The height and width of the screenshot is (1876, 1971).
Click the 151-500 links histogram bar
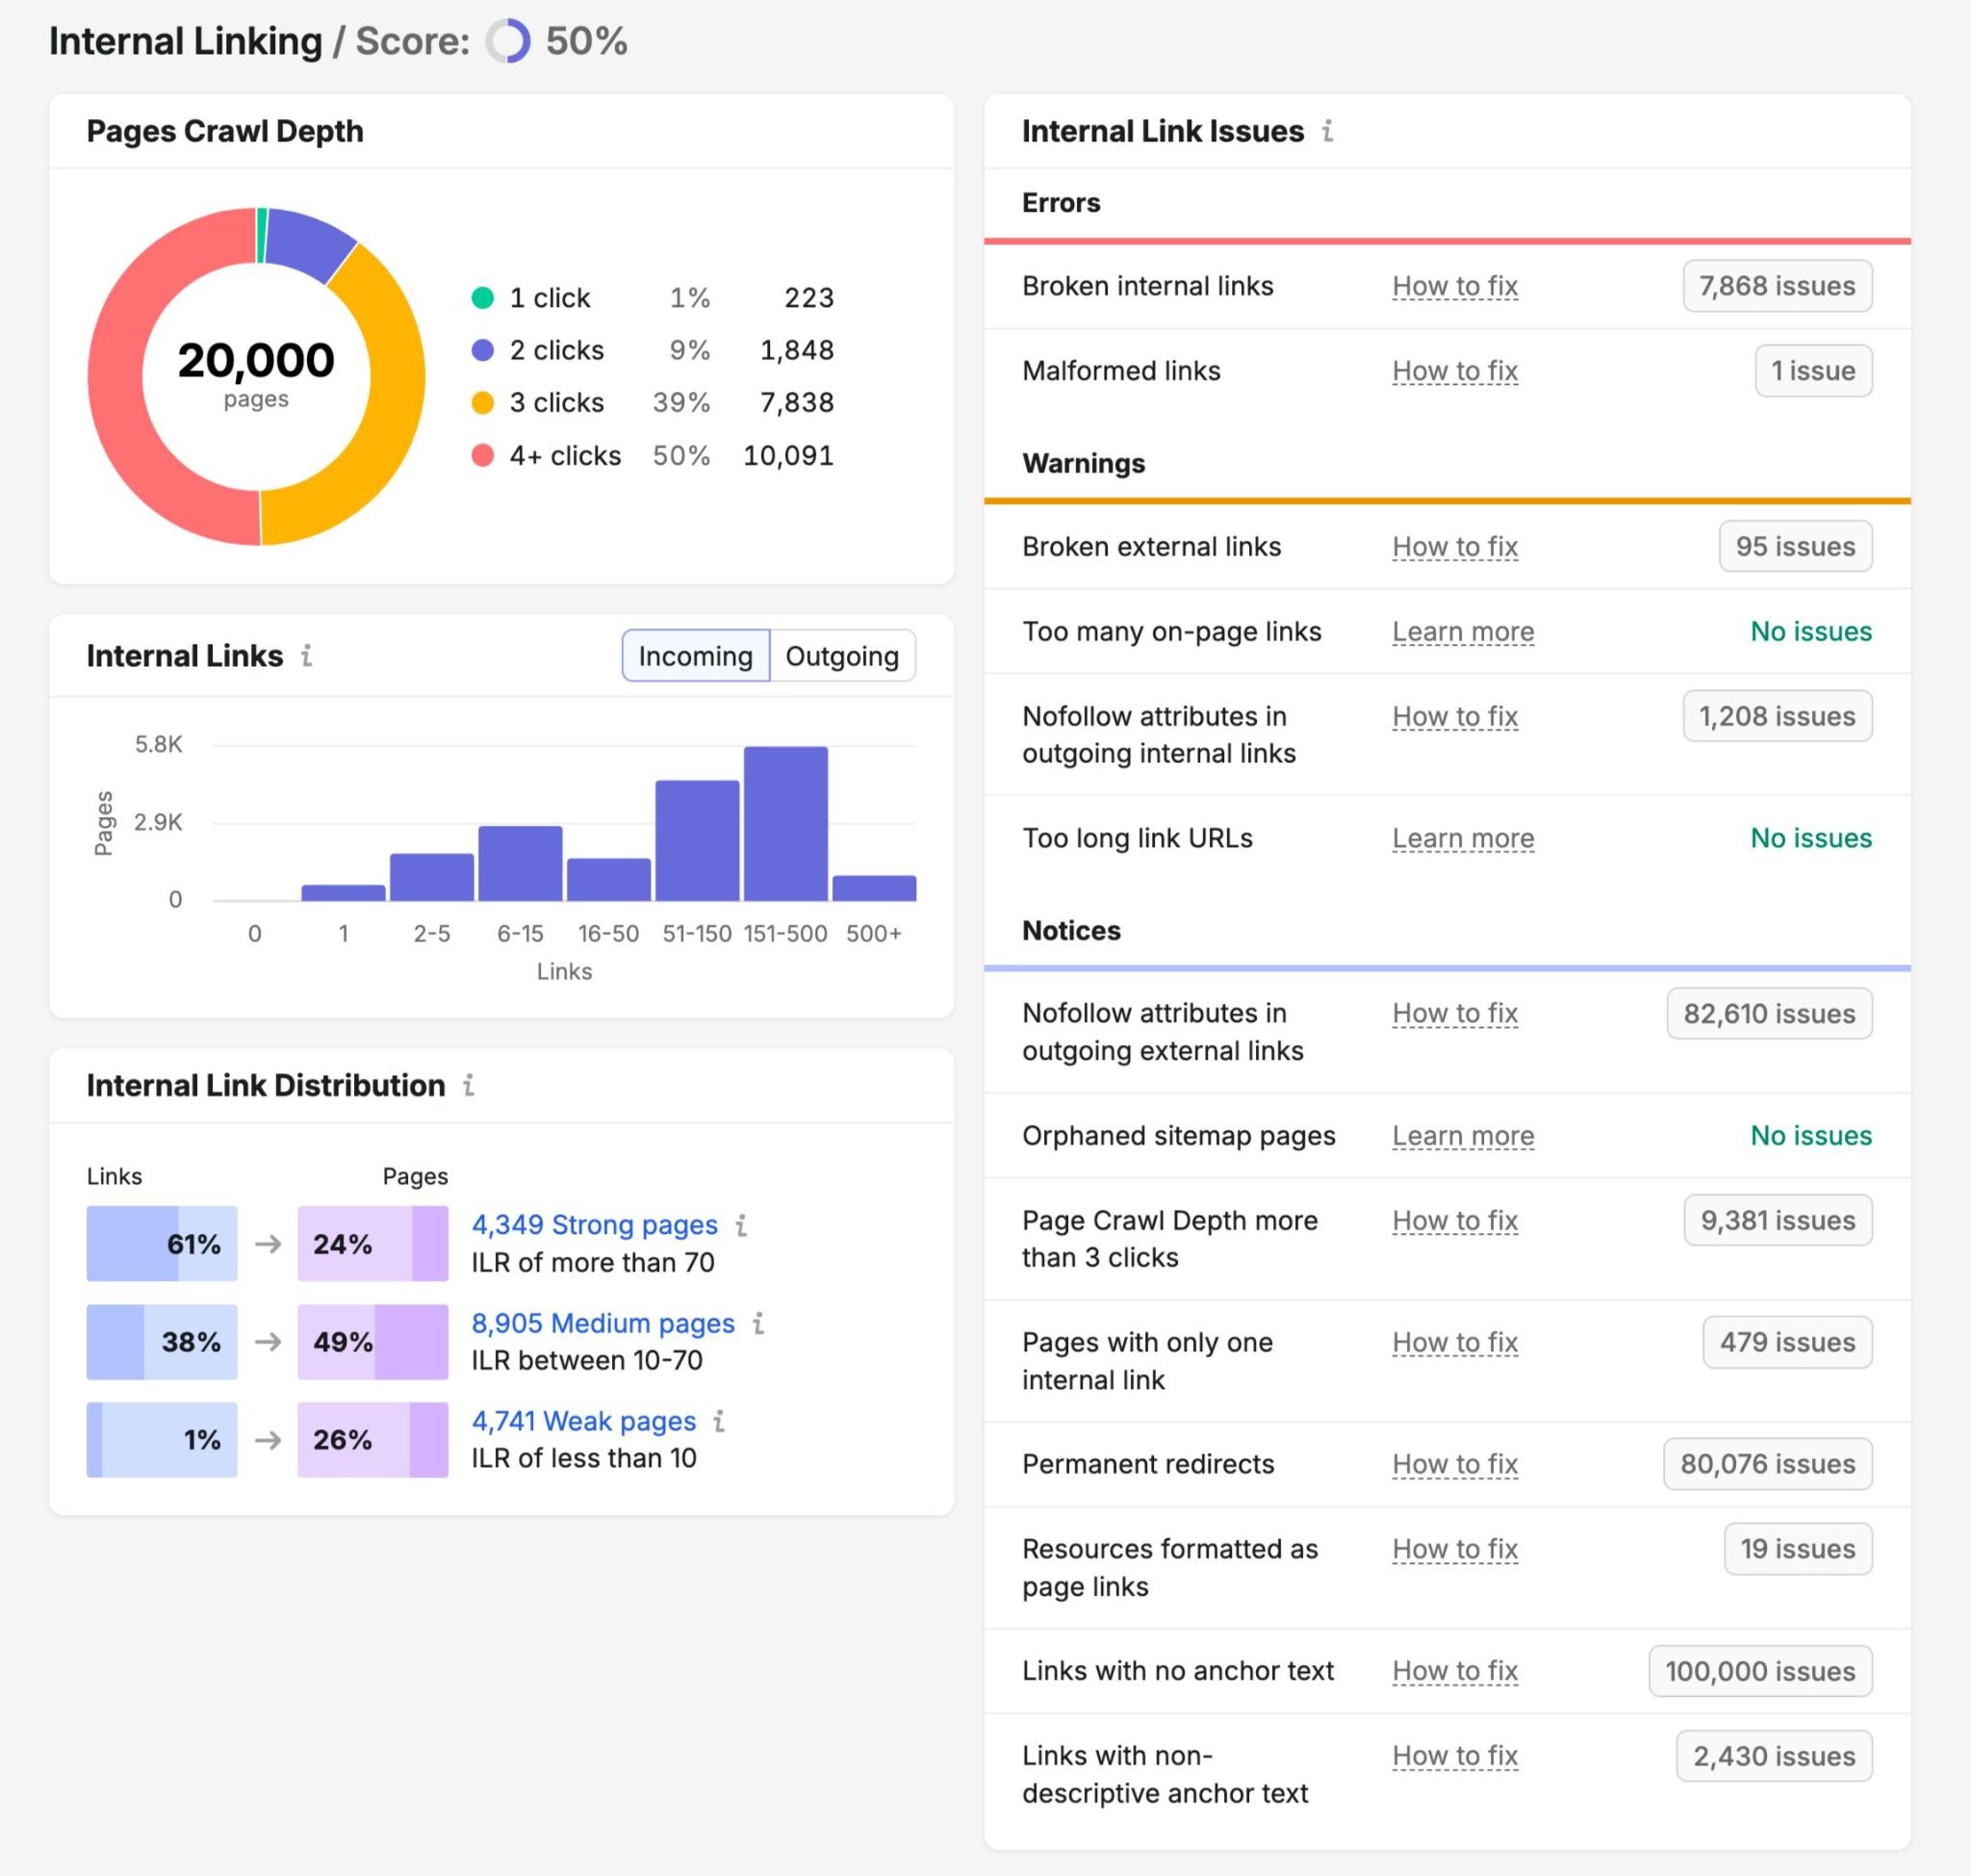(x=785, y=823)
